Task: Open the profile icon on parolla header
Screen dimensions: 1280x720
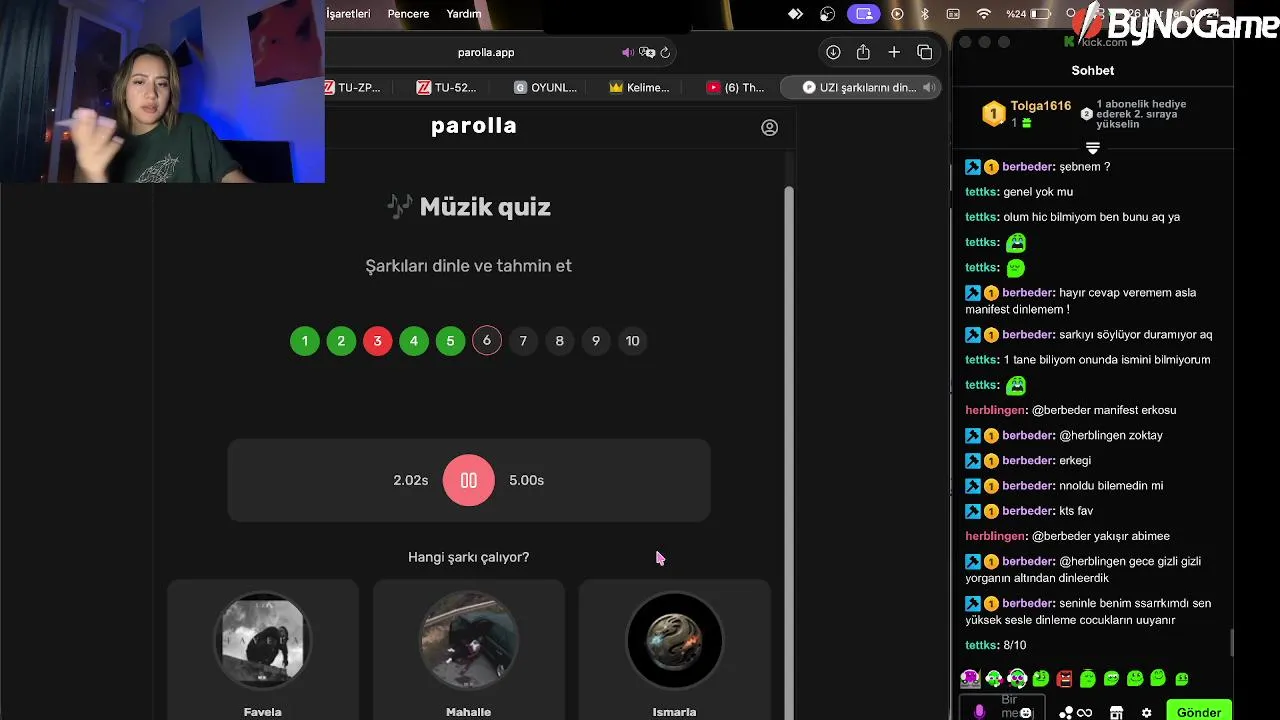Action: (769, 127)
